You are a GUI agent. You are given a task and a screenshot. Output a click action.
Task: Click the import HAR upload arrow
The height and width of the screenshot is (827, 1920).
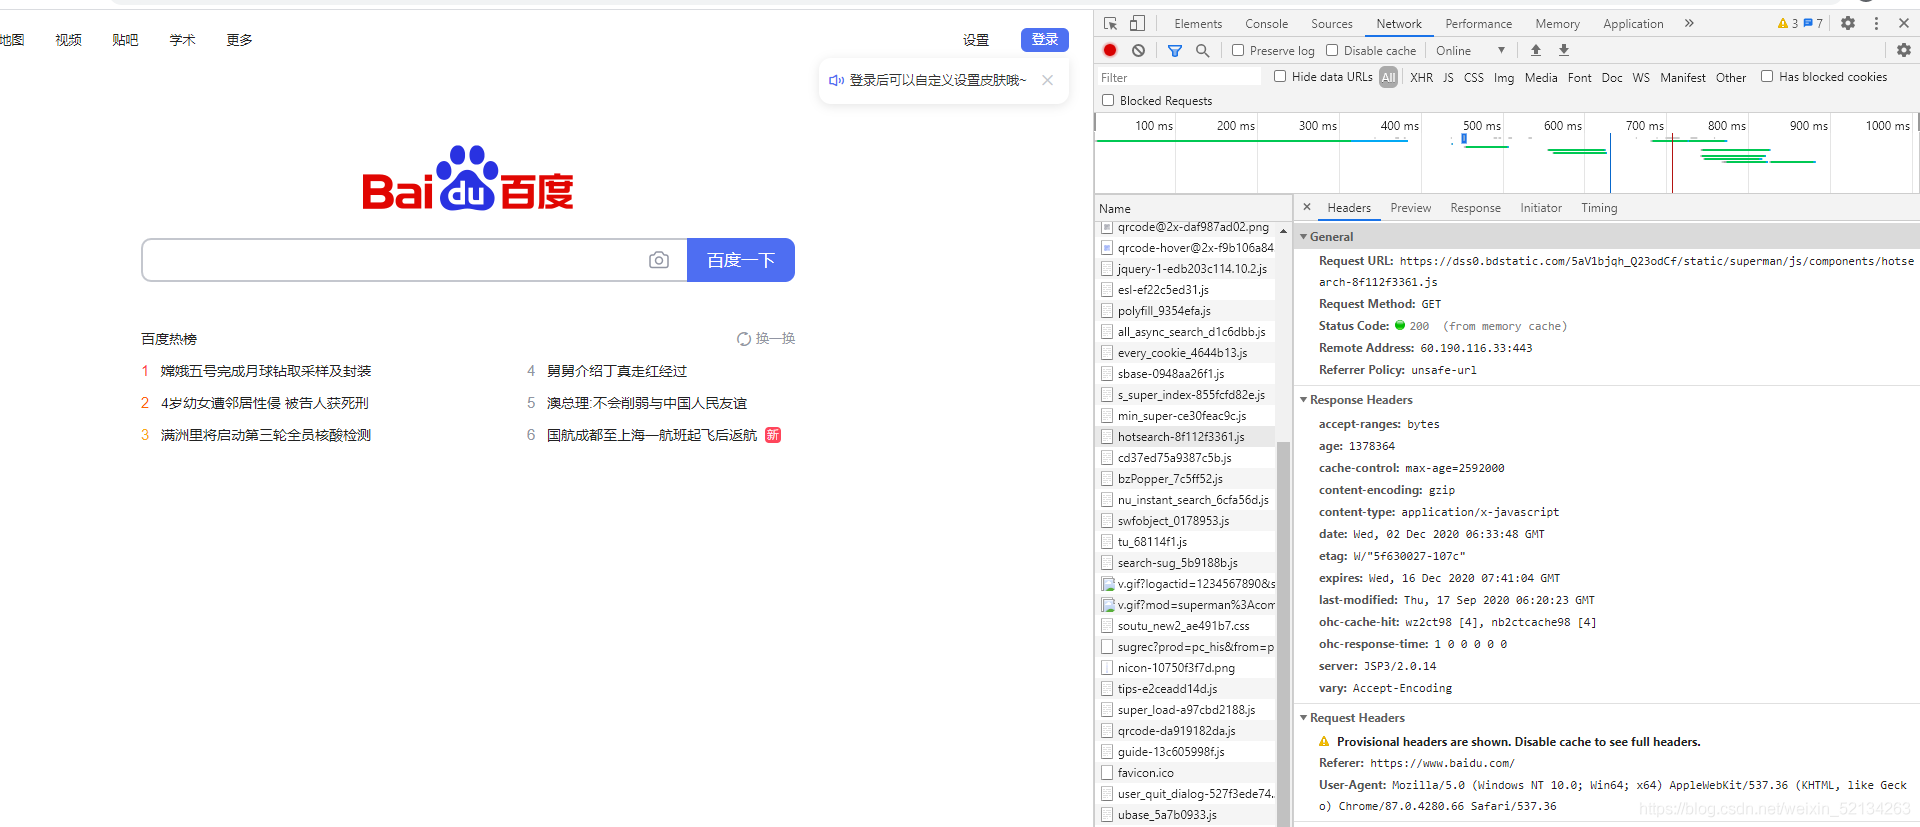[1536, 50]
